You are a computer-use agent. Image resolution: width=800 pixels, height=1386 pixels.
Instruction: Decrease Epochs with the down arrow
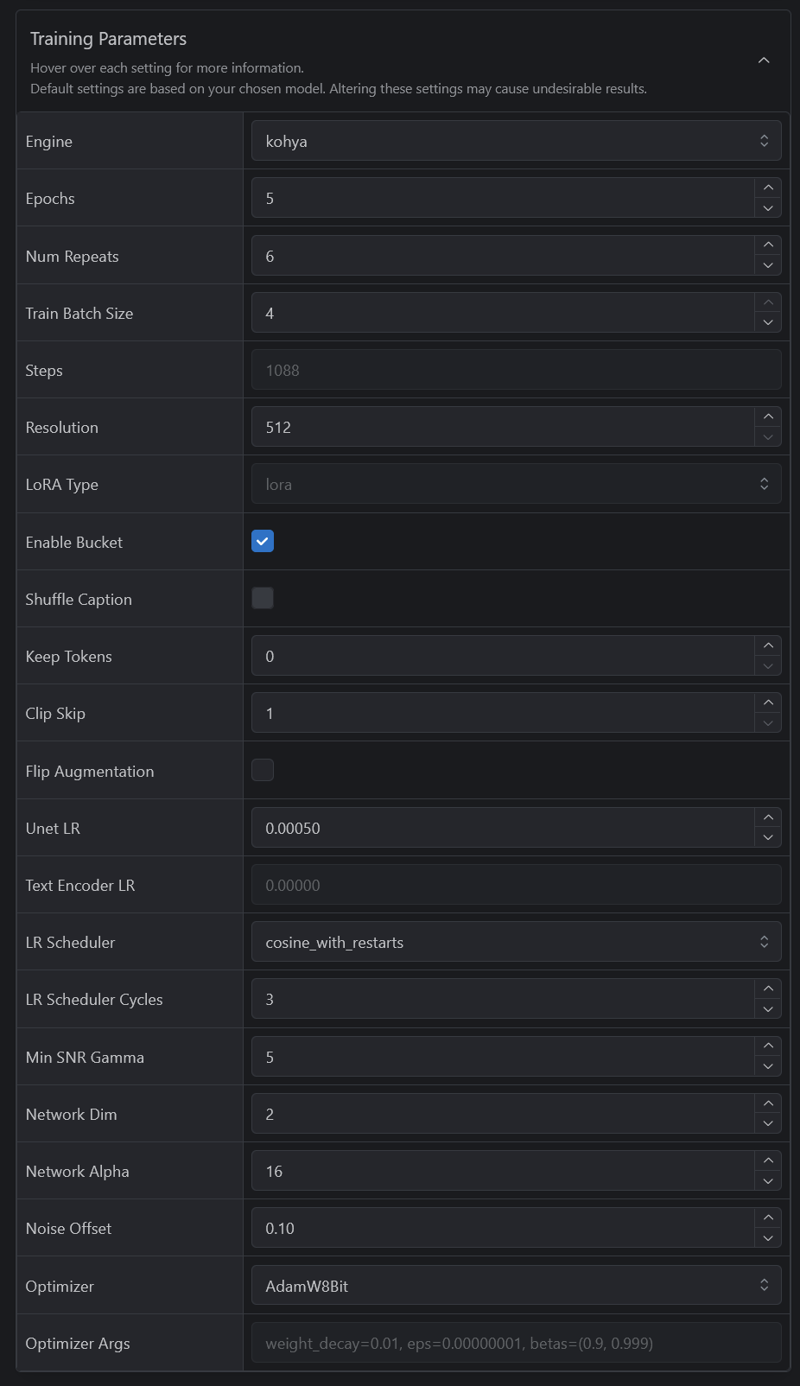(767, 208)
